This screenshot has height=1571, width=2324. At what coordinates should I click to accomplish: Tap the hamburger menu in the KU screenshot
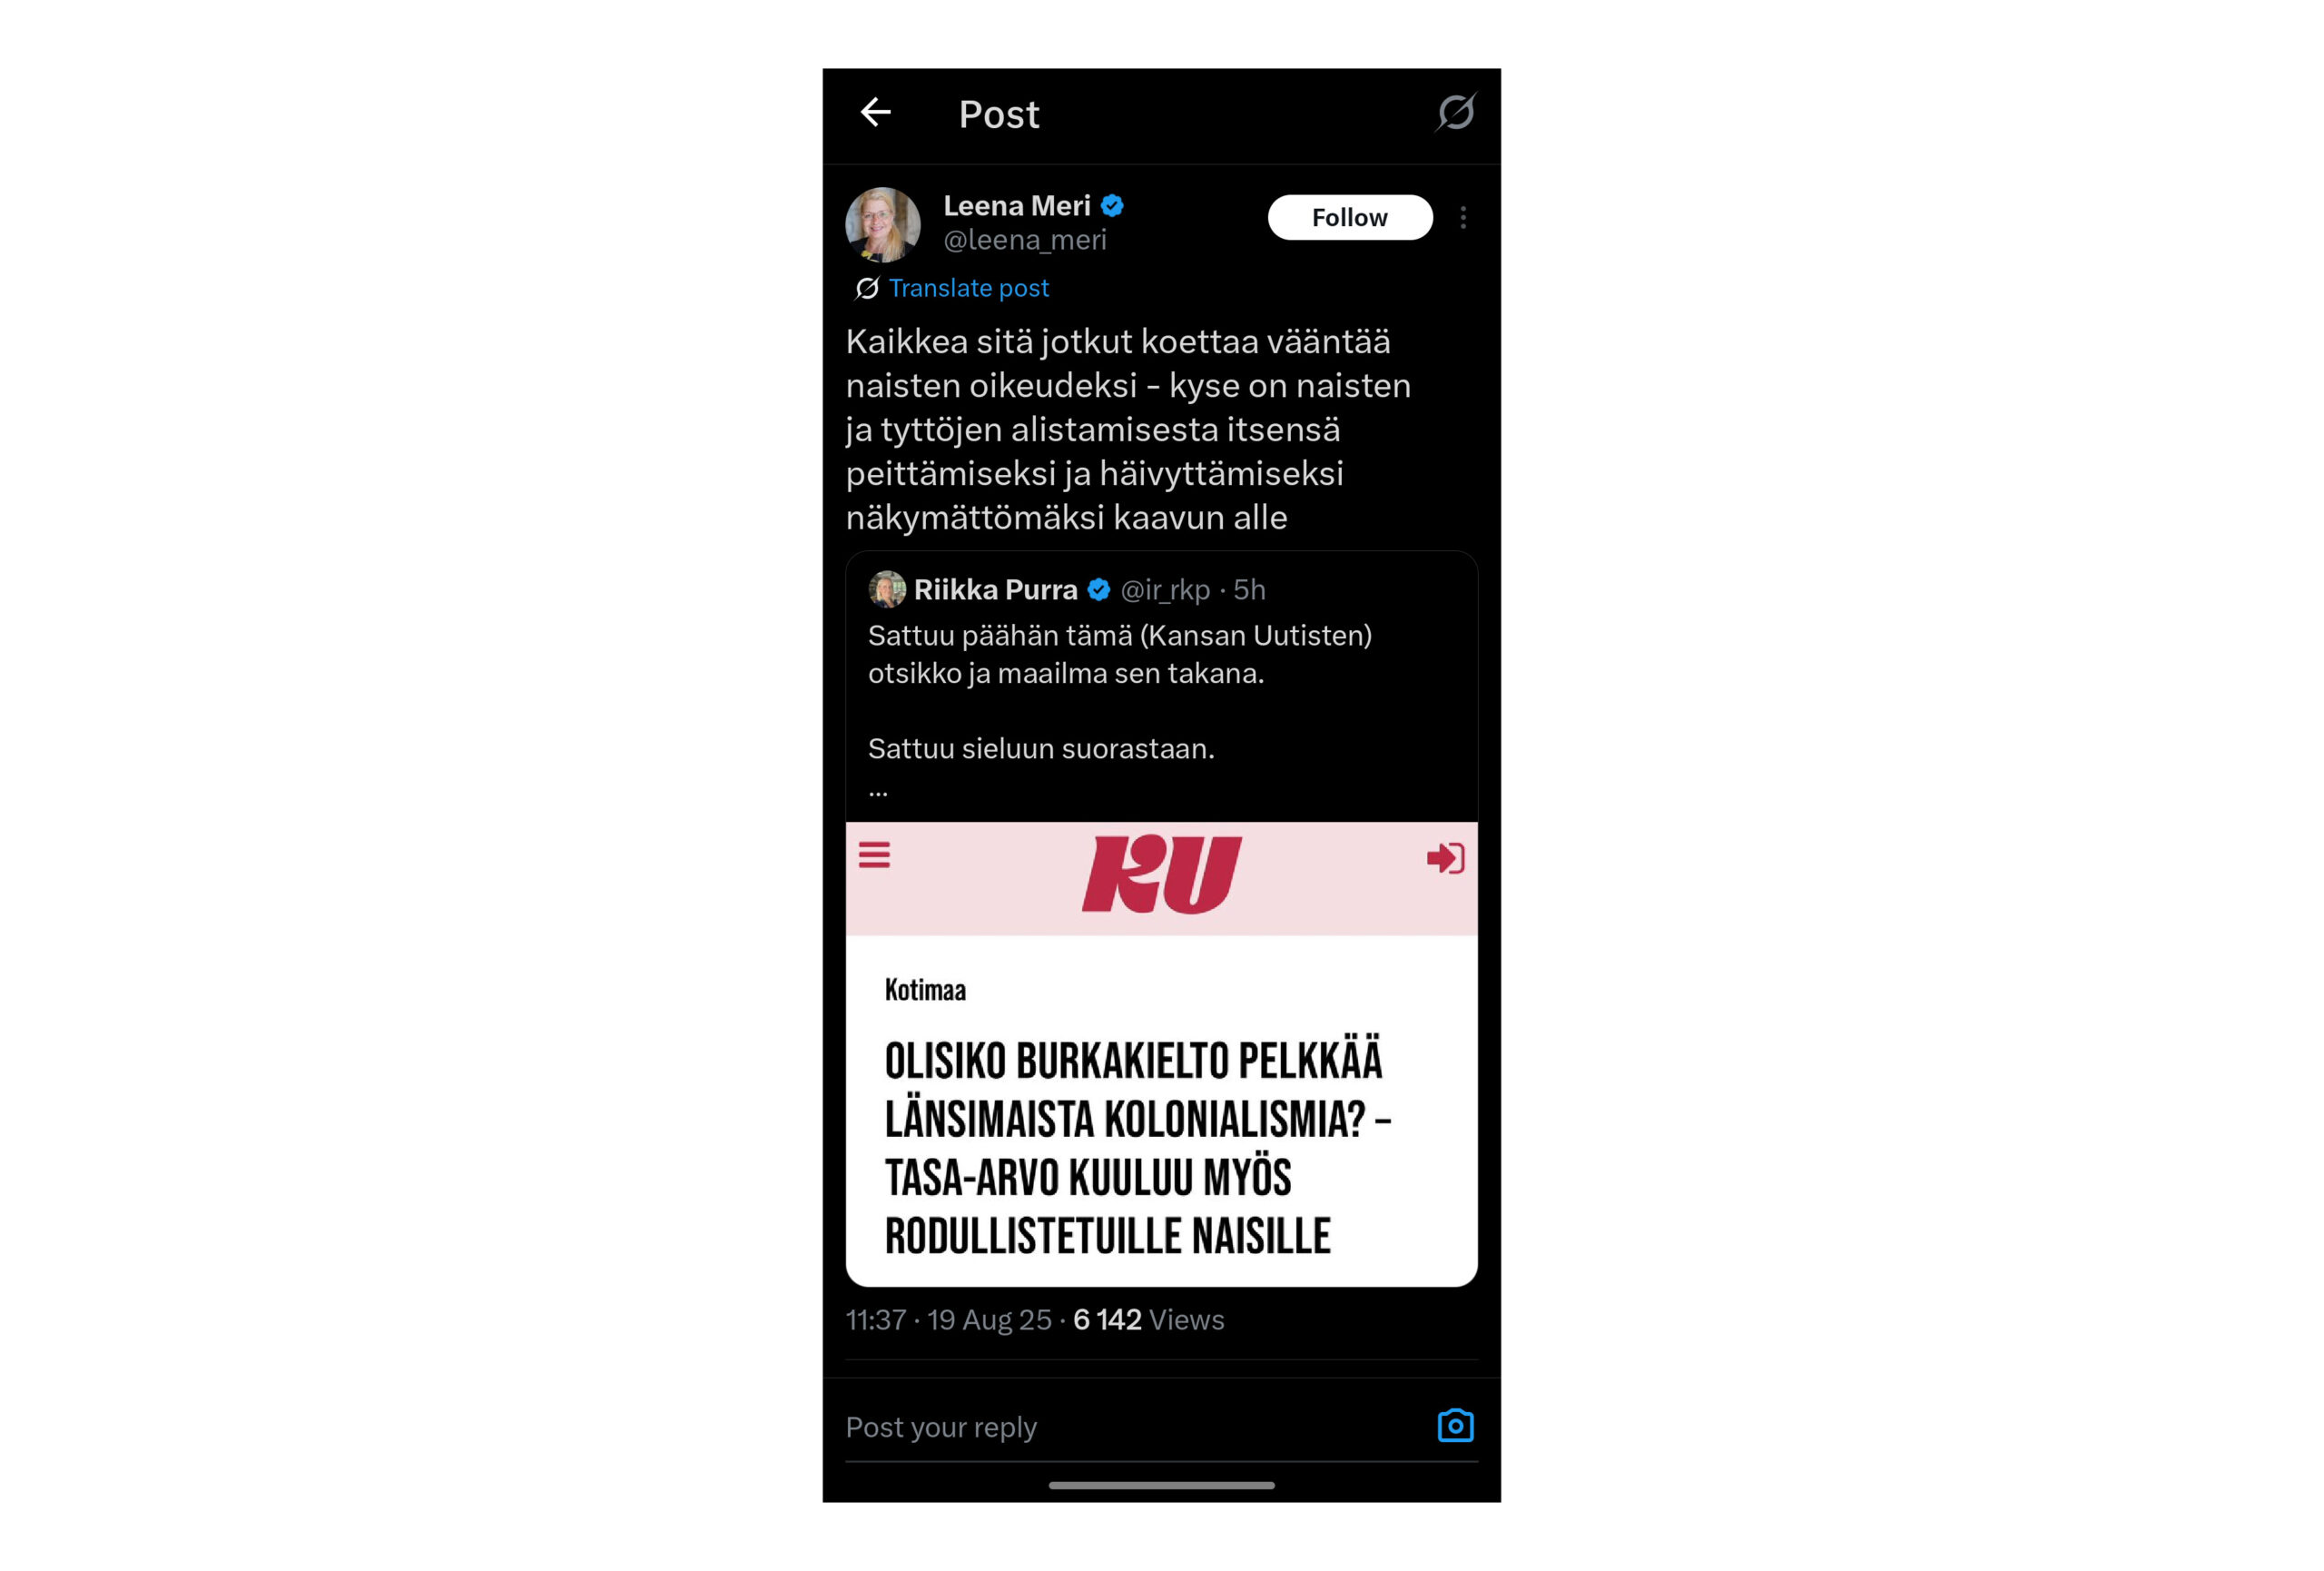(874, 855)
